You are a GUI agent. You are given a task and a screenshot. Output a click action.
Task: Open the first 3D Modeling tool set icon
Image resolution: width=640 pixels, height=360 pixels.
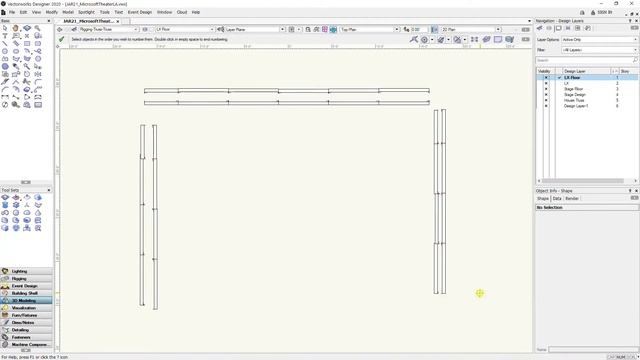pyautogui.click(x=5, y=198)
